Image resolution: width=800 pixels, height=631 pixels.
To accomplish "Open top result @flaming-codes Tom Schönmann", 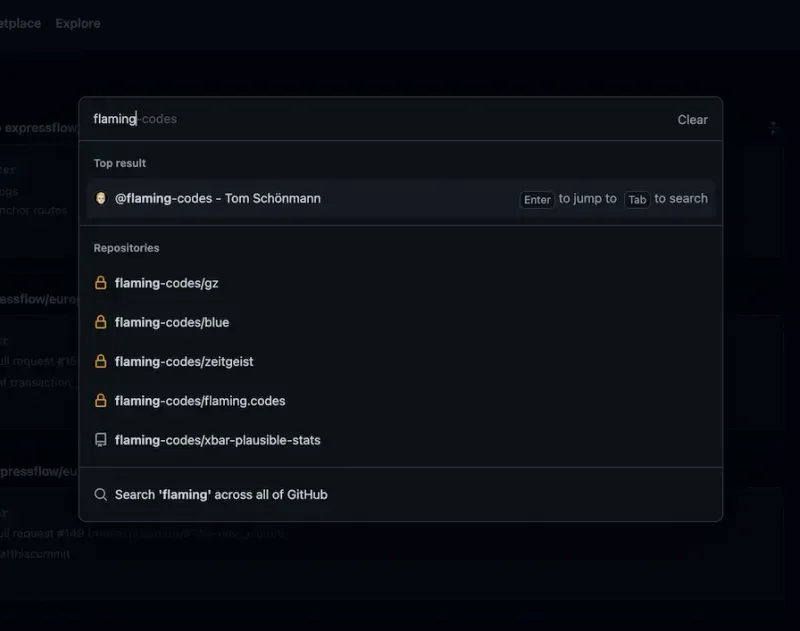I will pyautogui.click(x=401, y=198).
